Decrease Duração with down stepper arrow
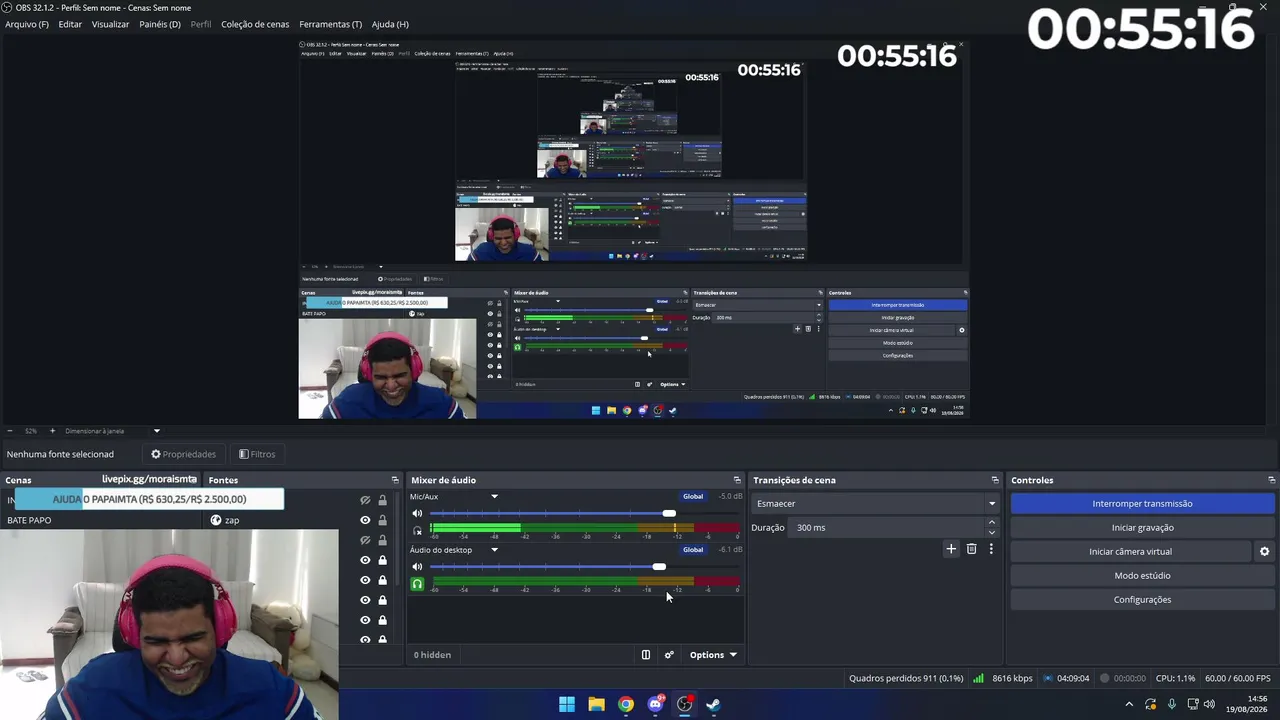The height and width of the screenshot is (720, 1280). tap(992, 532)
